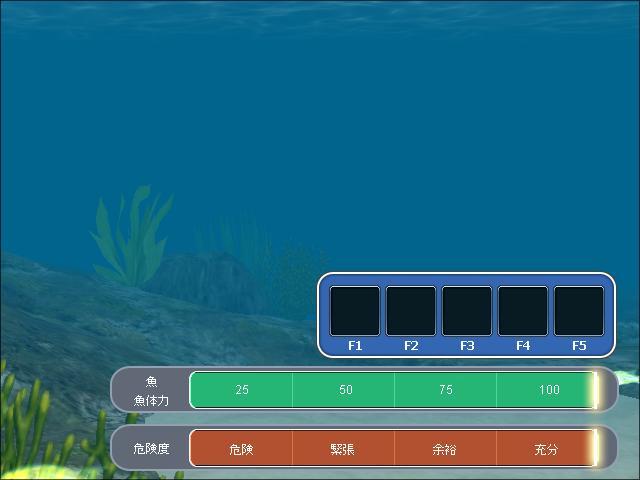640x480 pixels.
Task: Click the glowing end marker of danger gauge
Action: [595, 449]
